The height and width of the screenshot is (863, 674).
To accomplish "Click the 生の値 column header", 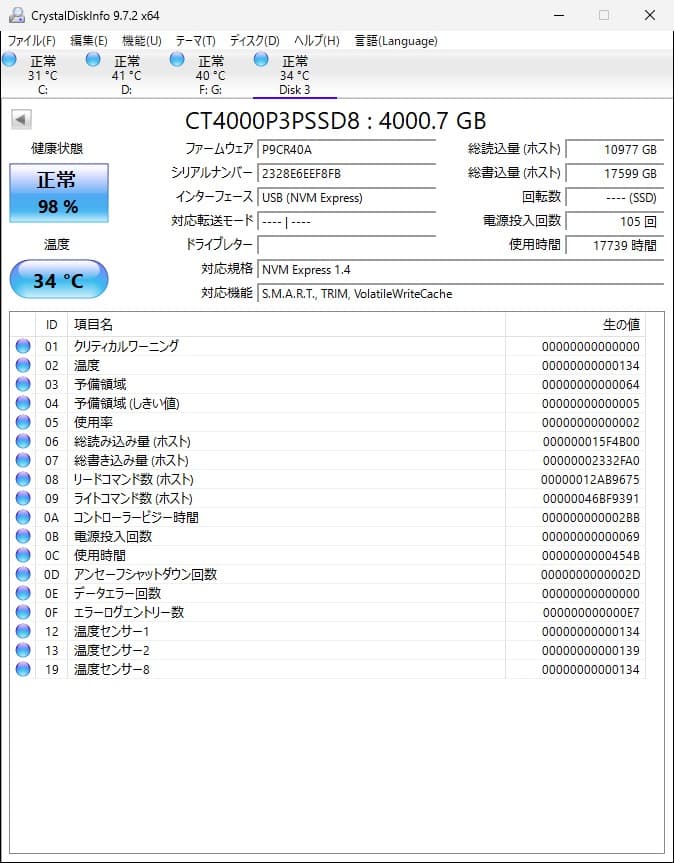I will 576,325.
